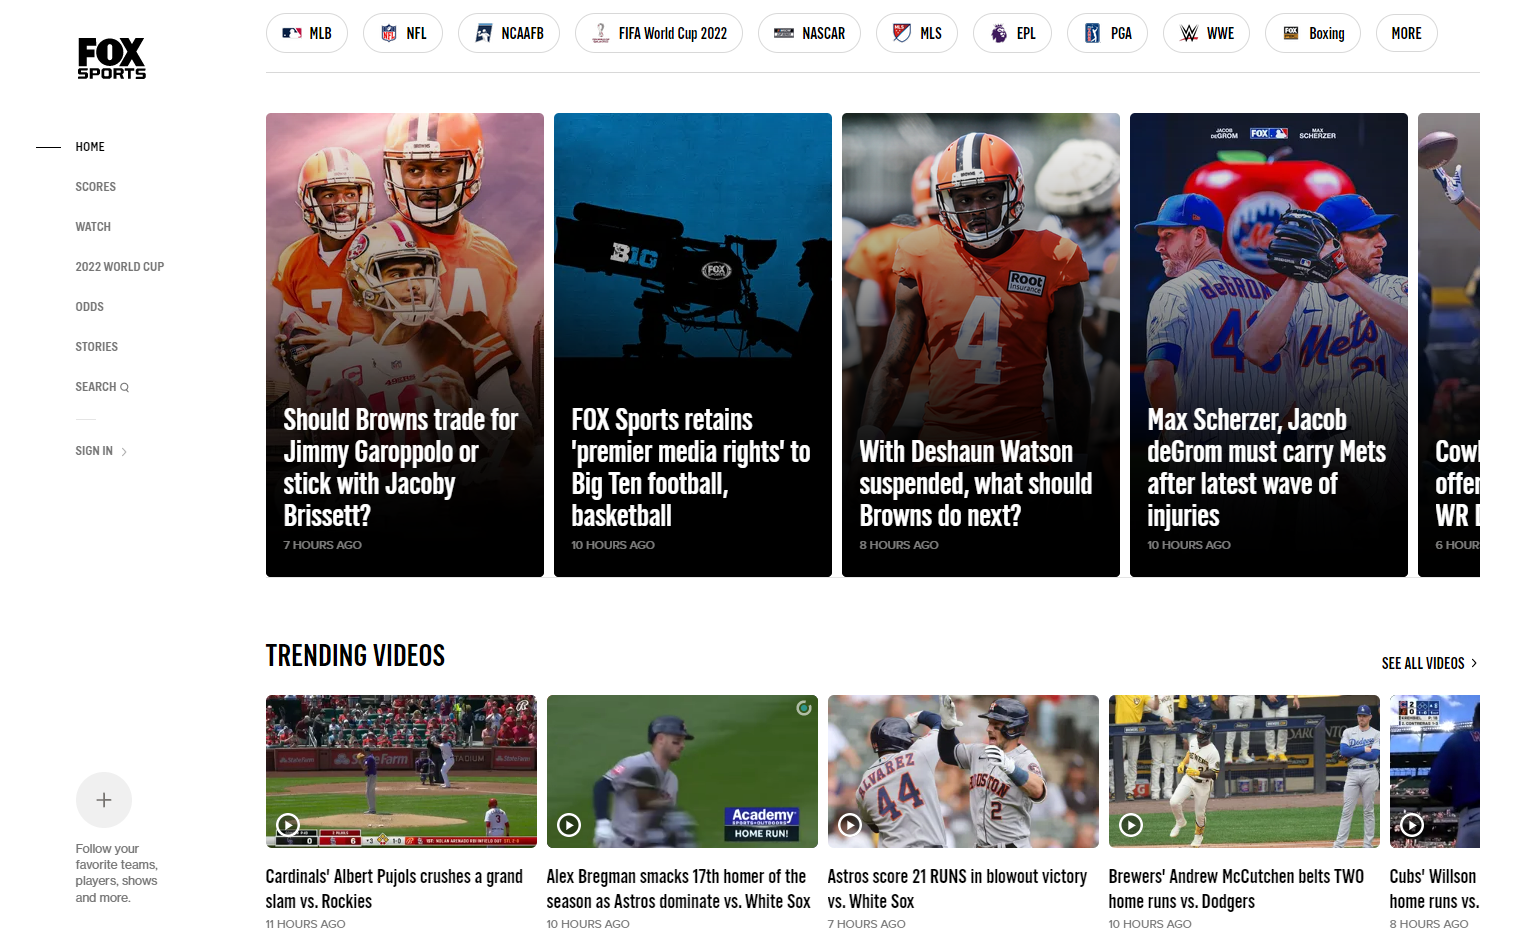Select the NCAAFB league icon
1531x940 pixels.
[x=484, y=33]
